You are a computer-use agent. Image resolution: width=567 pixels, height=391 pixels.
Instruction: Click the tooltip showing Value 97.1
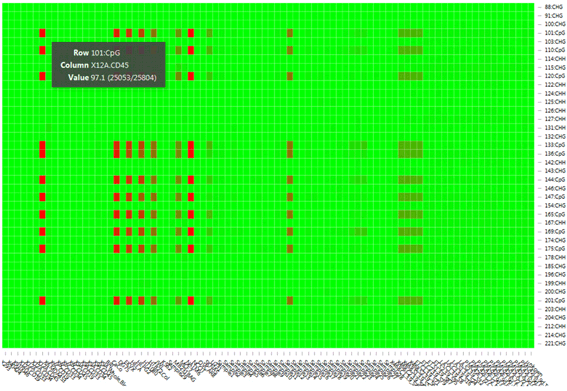coord(109,65)
